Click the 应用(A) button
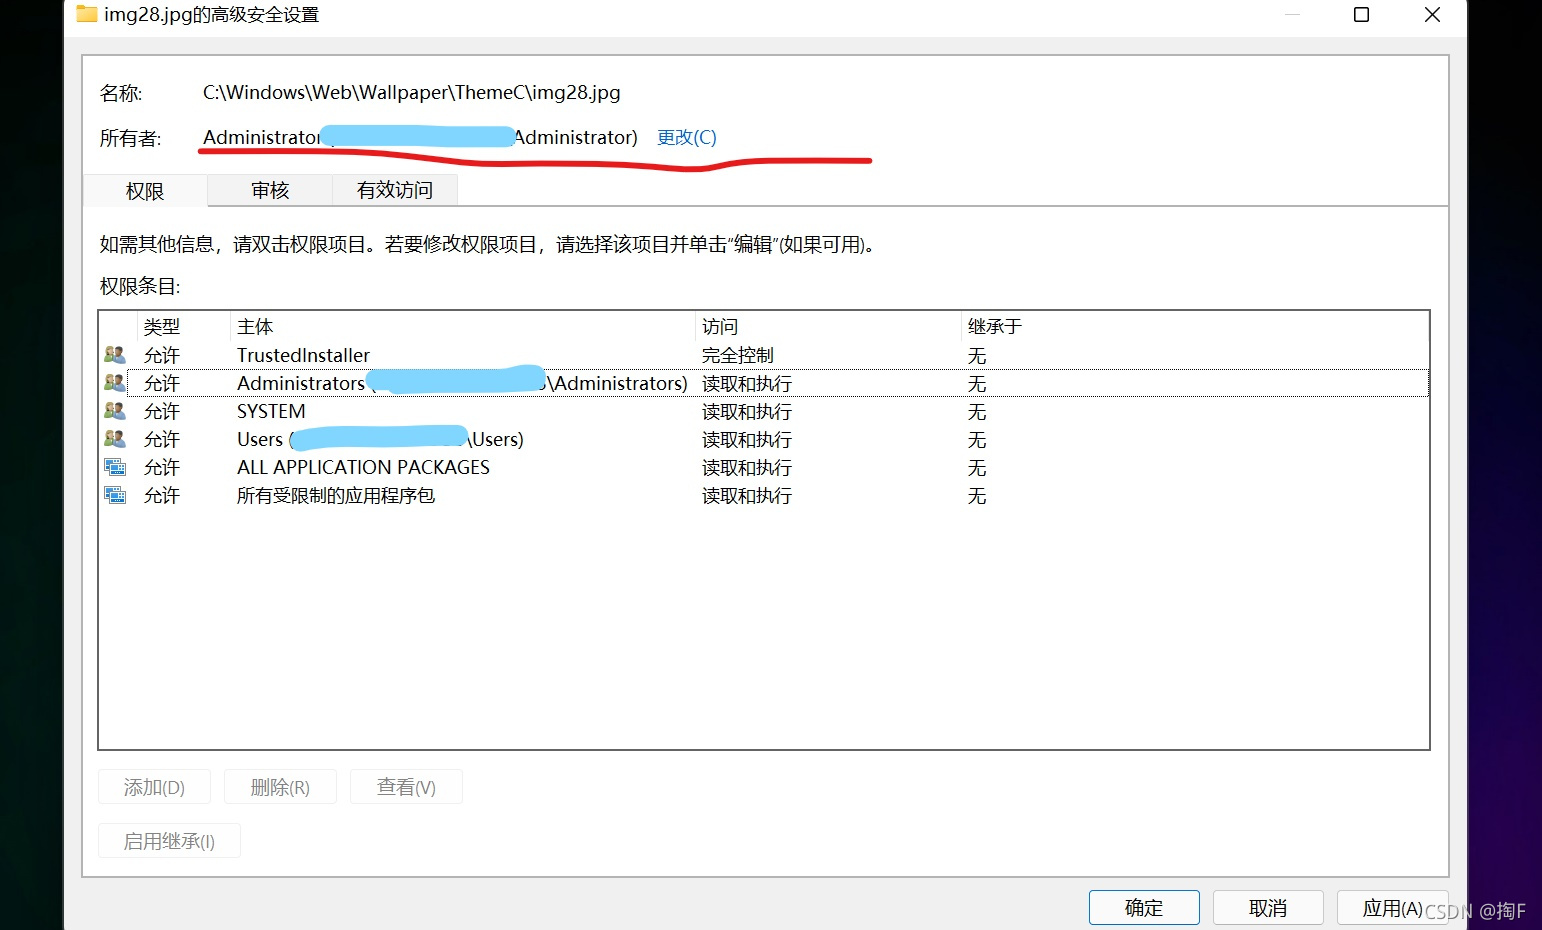The image size is (1542, 930). (x=1392, y=908)
